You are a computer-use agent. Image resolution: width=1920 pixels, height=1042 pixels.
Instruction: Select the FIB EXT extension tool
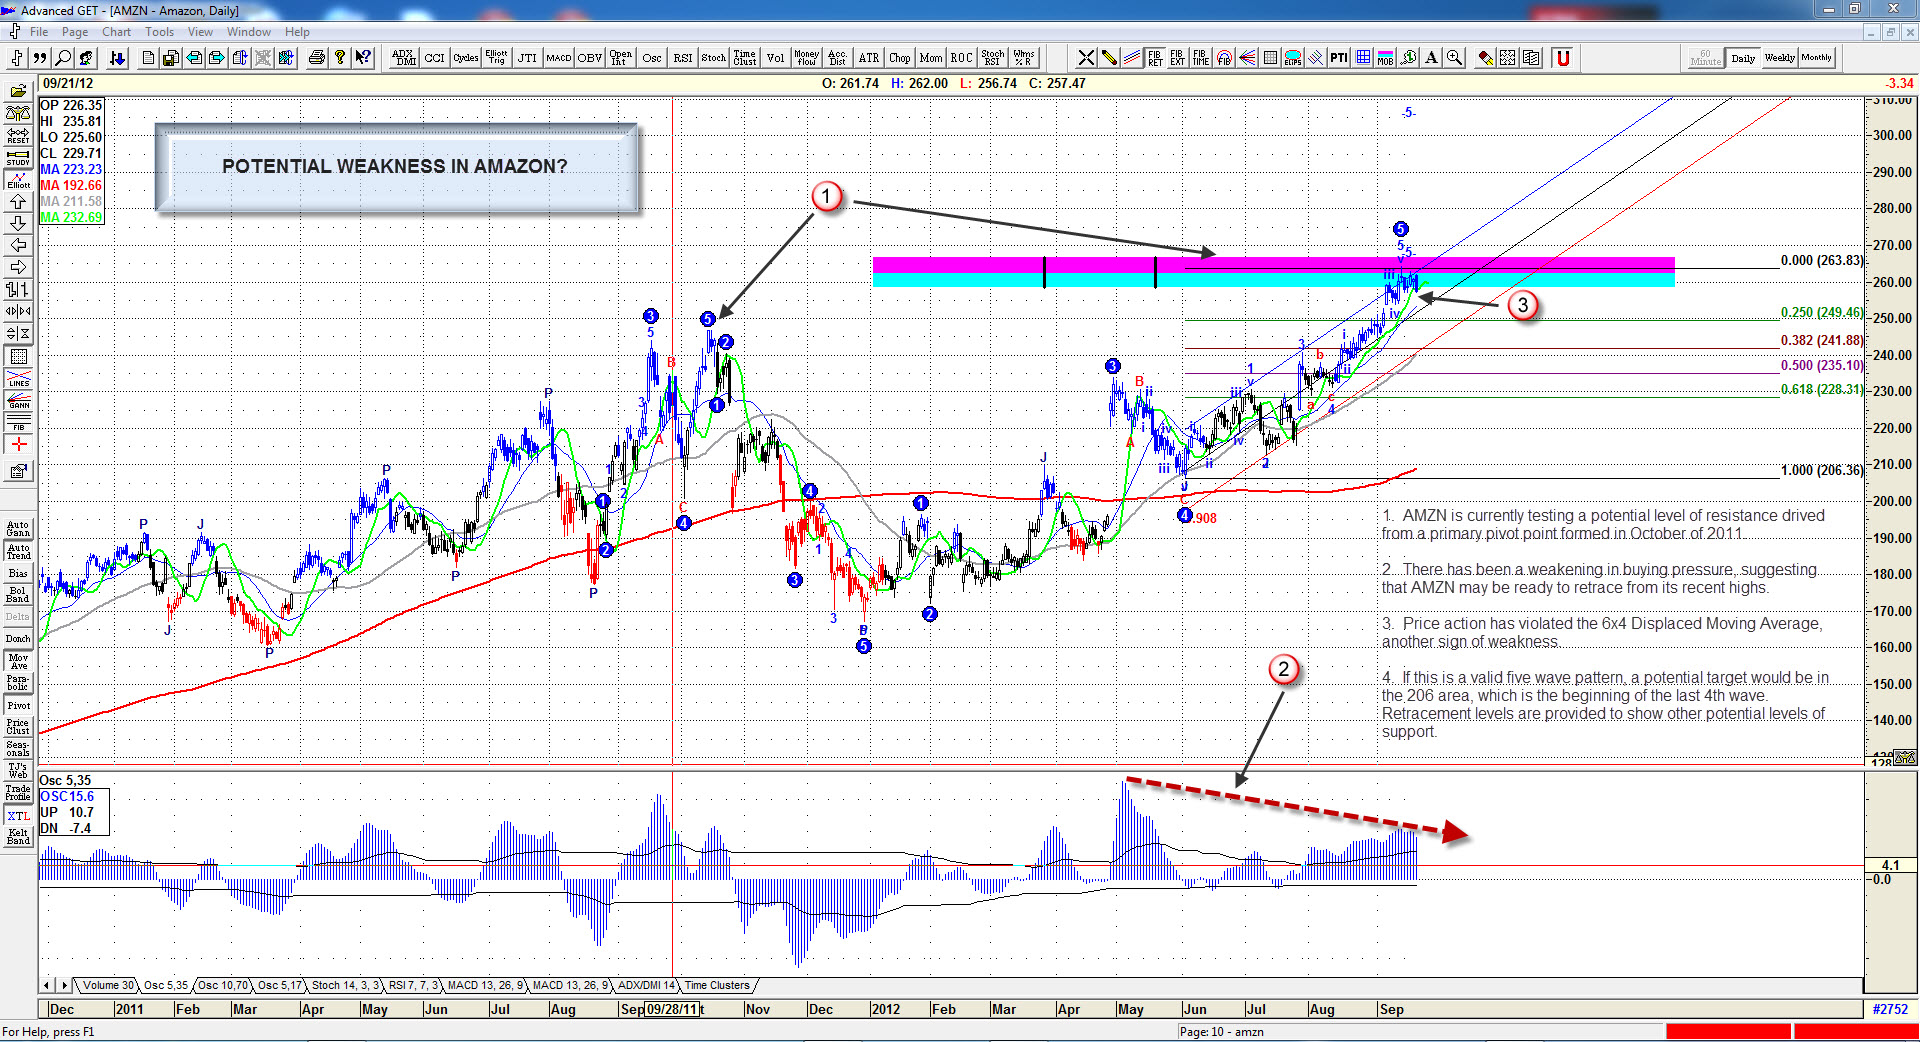[x=1178, y=58]
